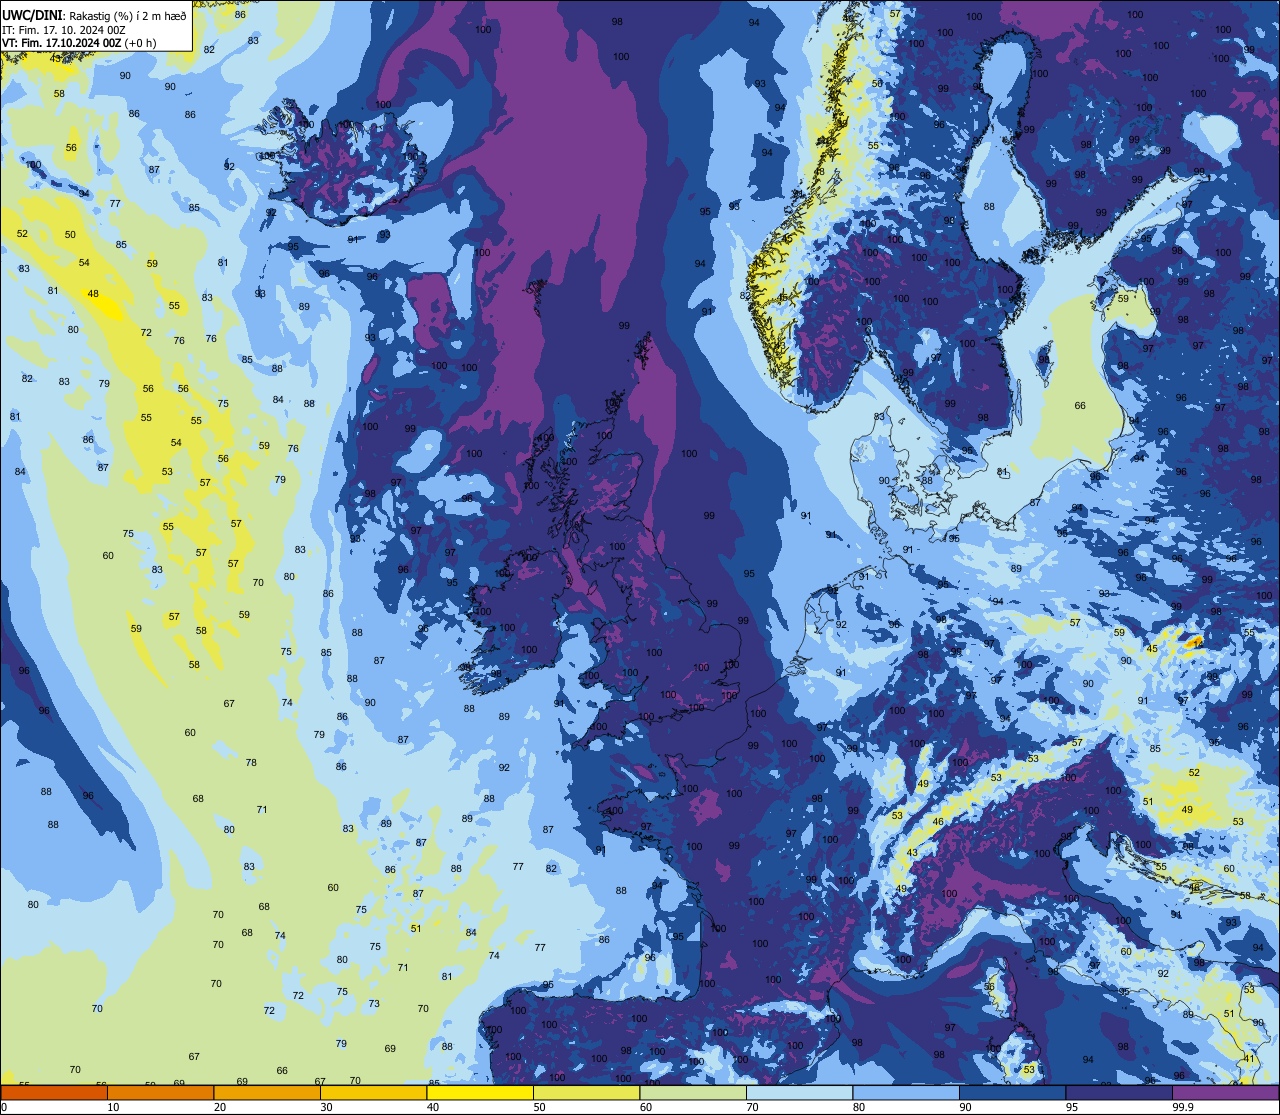Click the humidity value 73 on the map
1280x1115 pixels.
pos(374,1003)
